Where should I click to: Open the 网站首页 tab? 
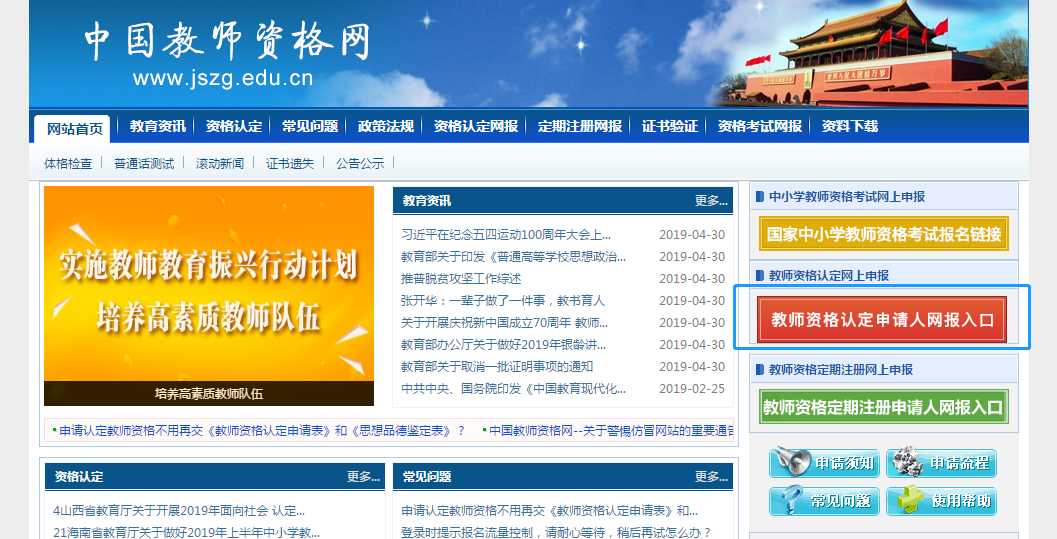pyautogui.click(x=74, y=129)
